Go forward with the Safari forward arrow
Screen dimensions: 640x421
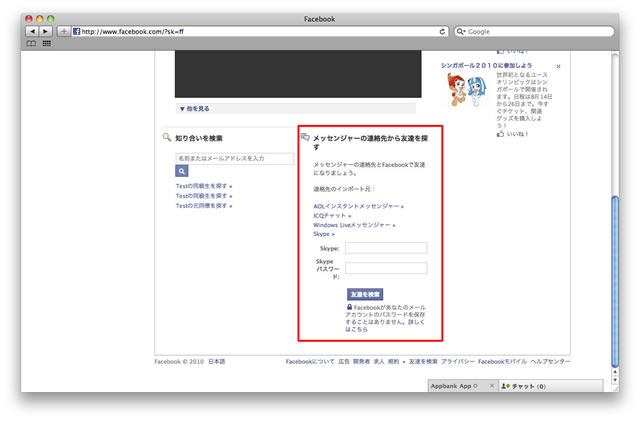(45, 31)
